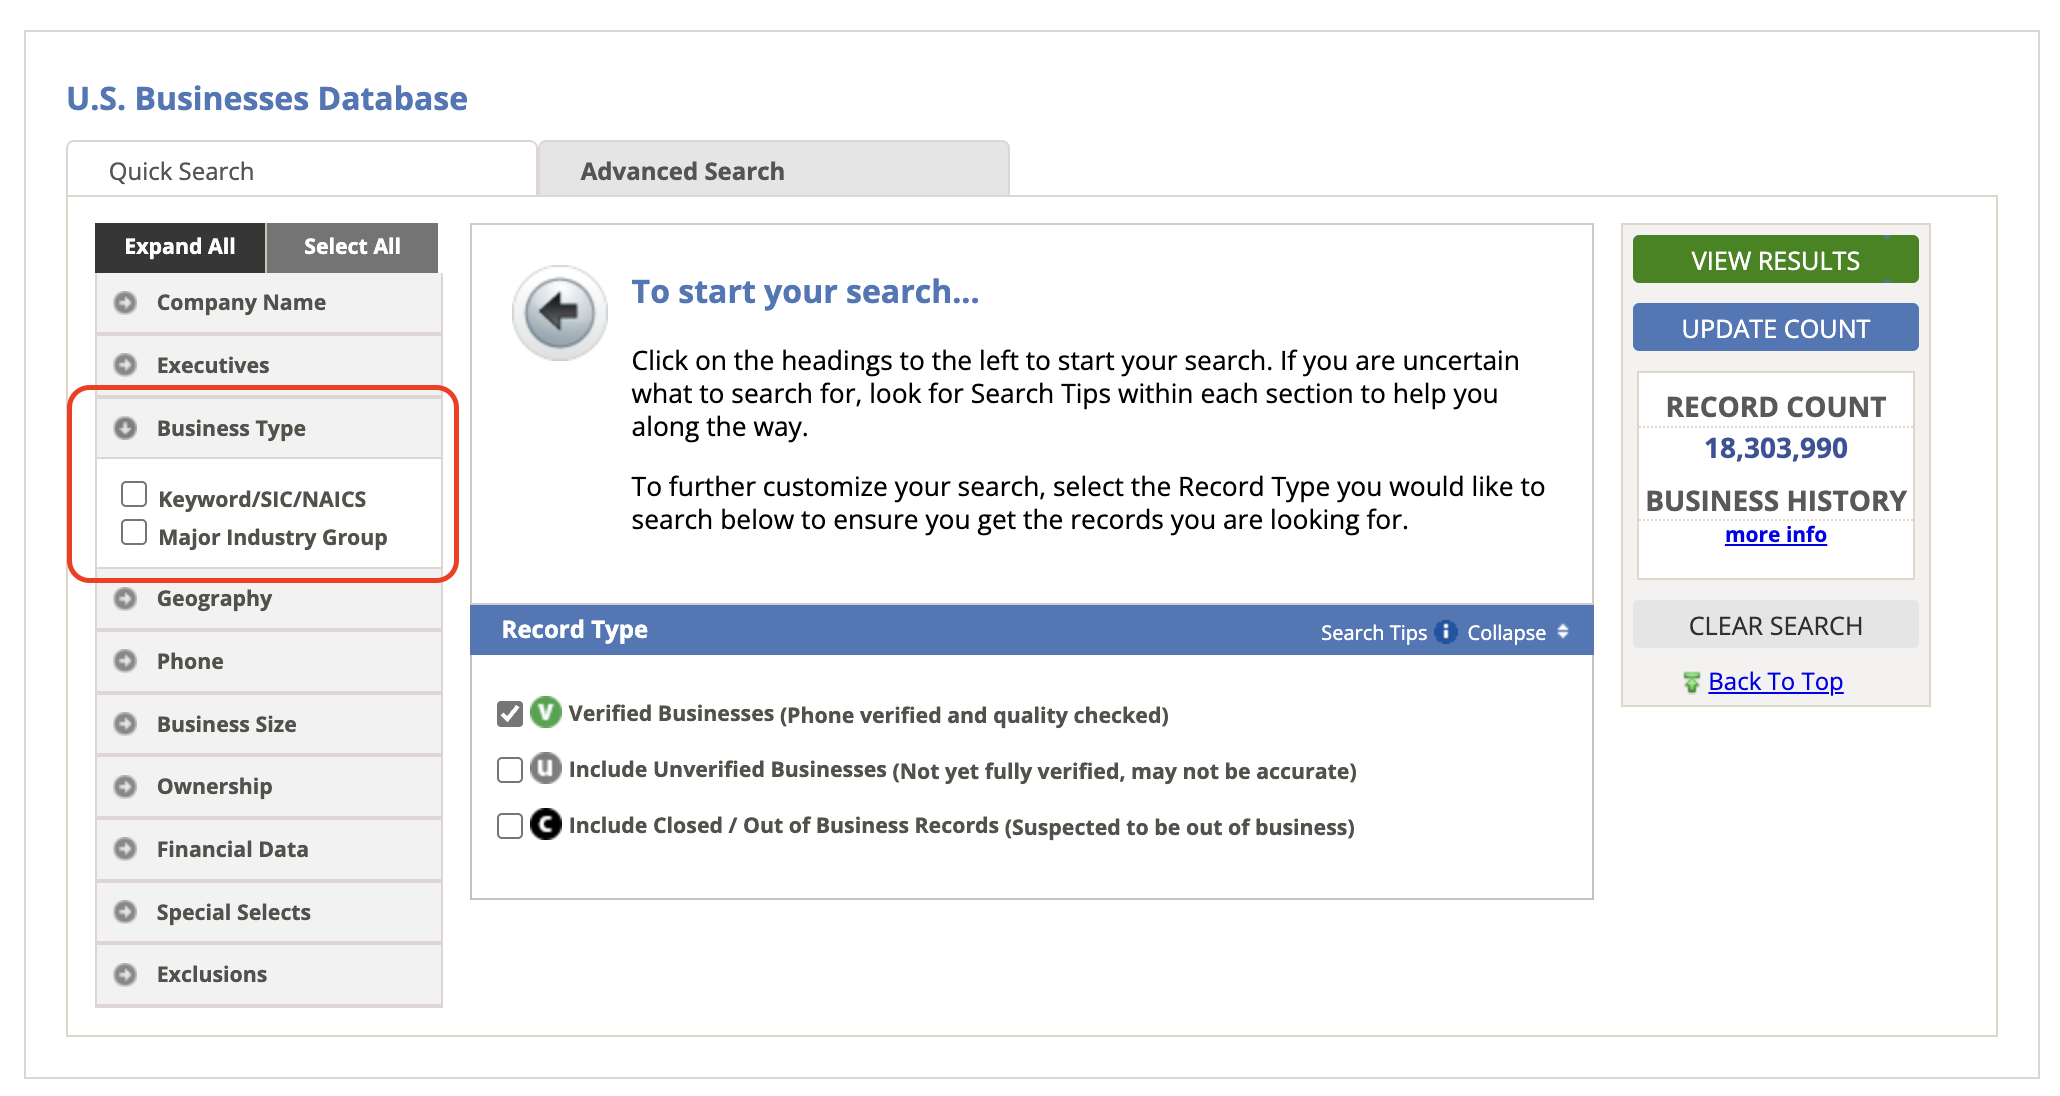Expand the Special Selects section heading
This screenshot has height=1096, width=2060.
pos(269,912)
